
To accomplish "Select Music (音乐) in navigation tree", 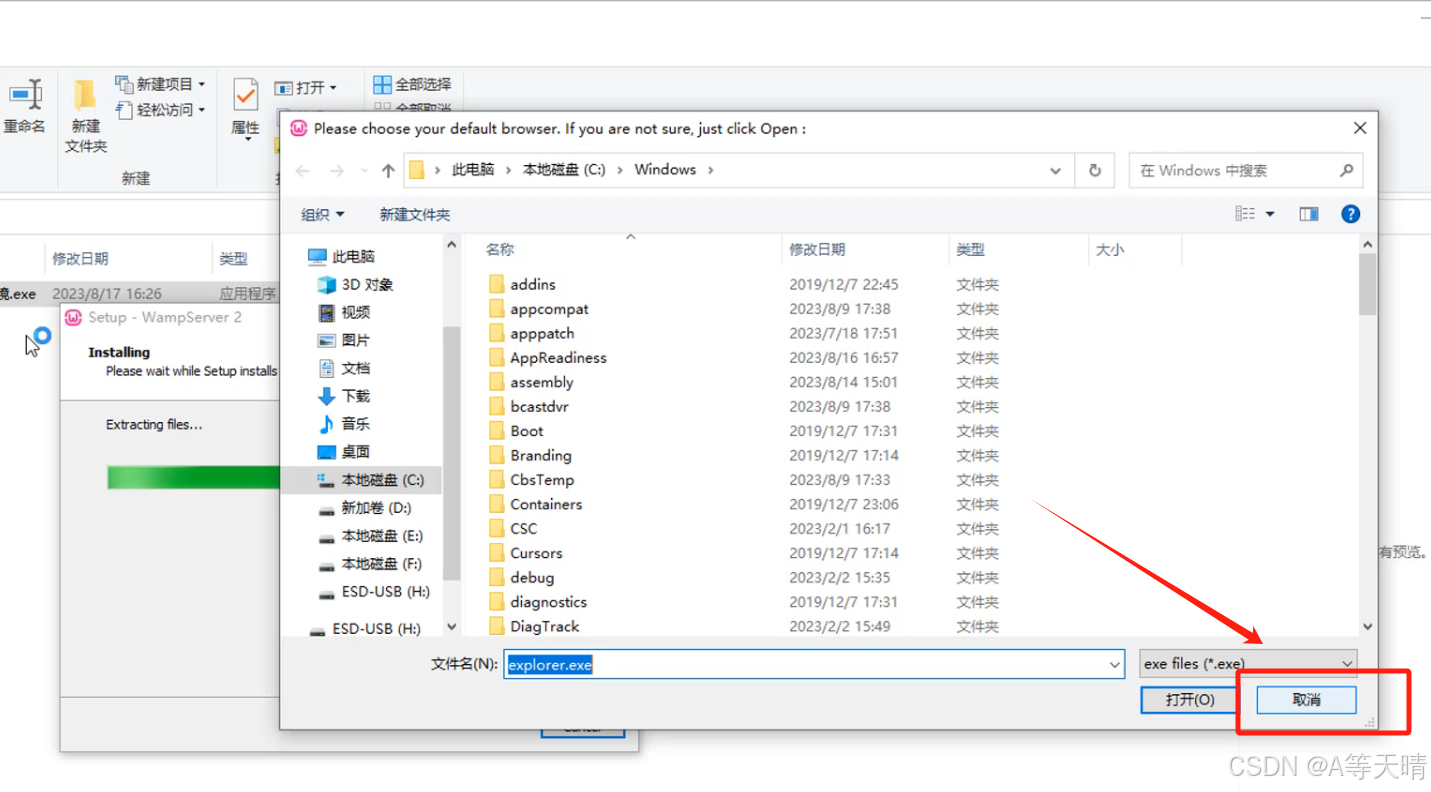I will tap(344, 425).
